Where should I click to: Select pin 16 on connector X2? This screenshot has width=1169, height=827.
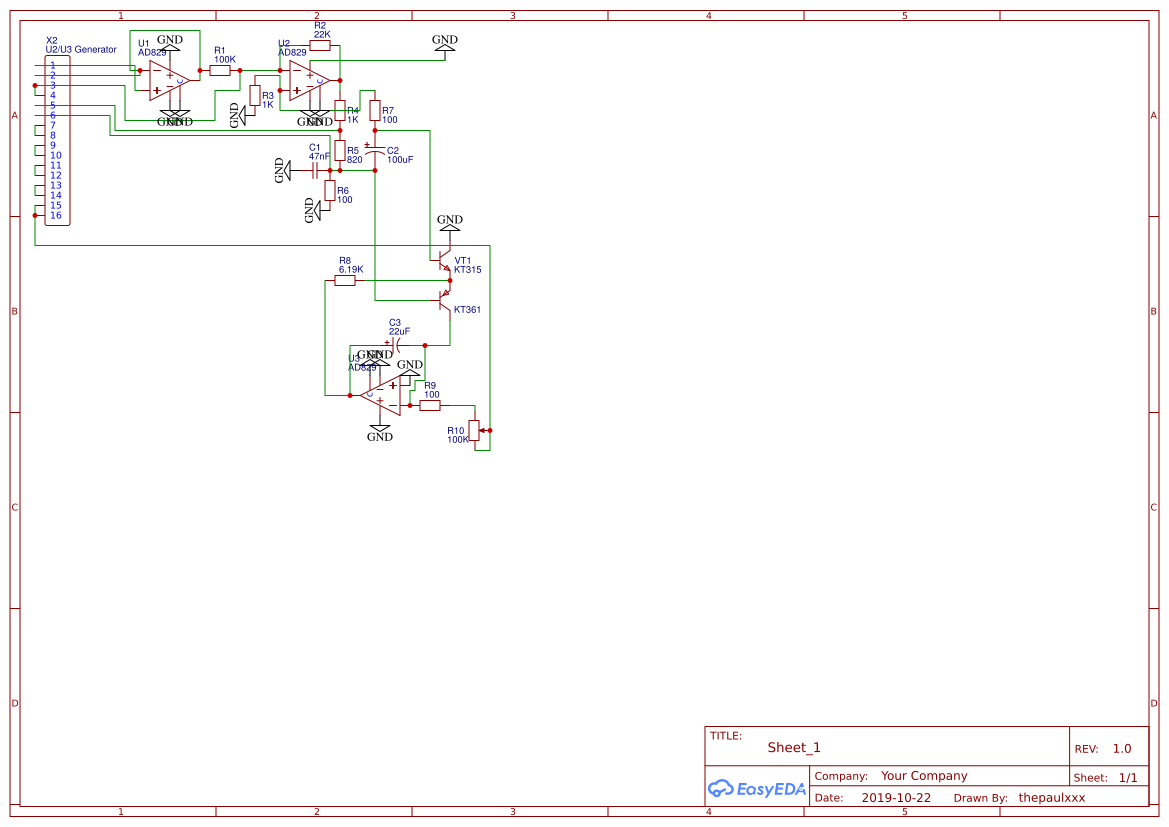pos(55,215)
